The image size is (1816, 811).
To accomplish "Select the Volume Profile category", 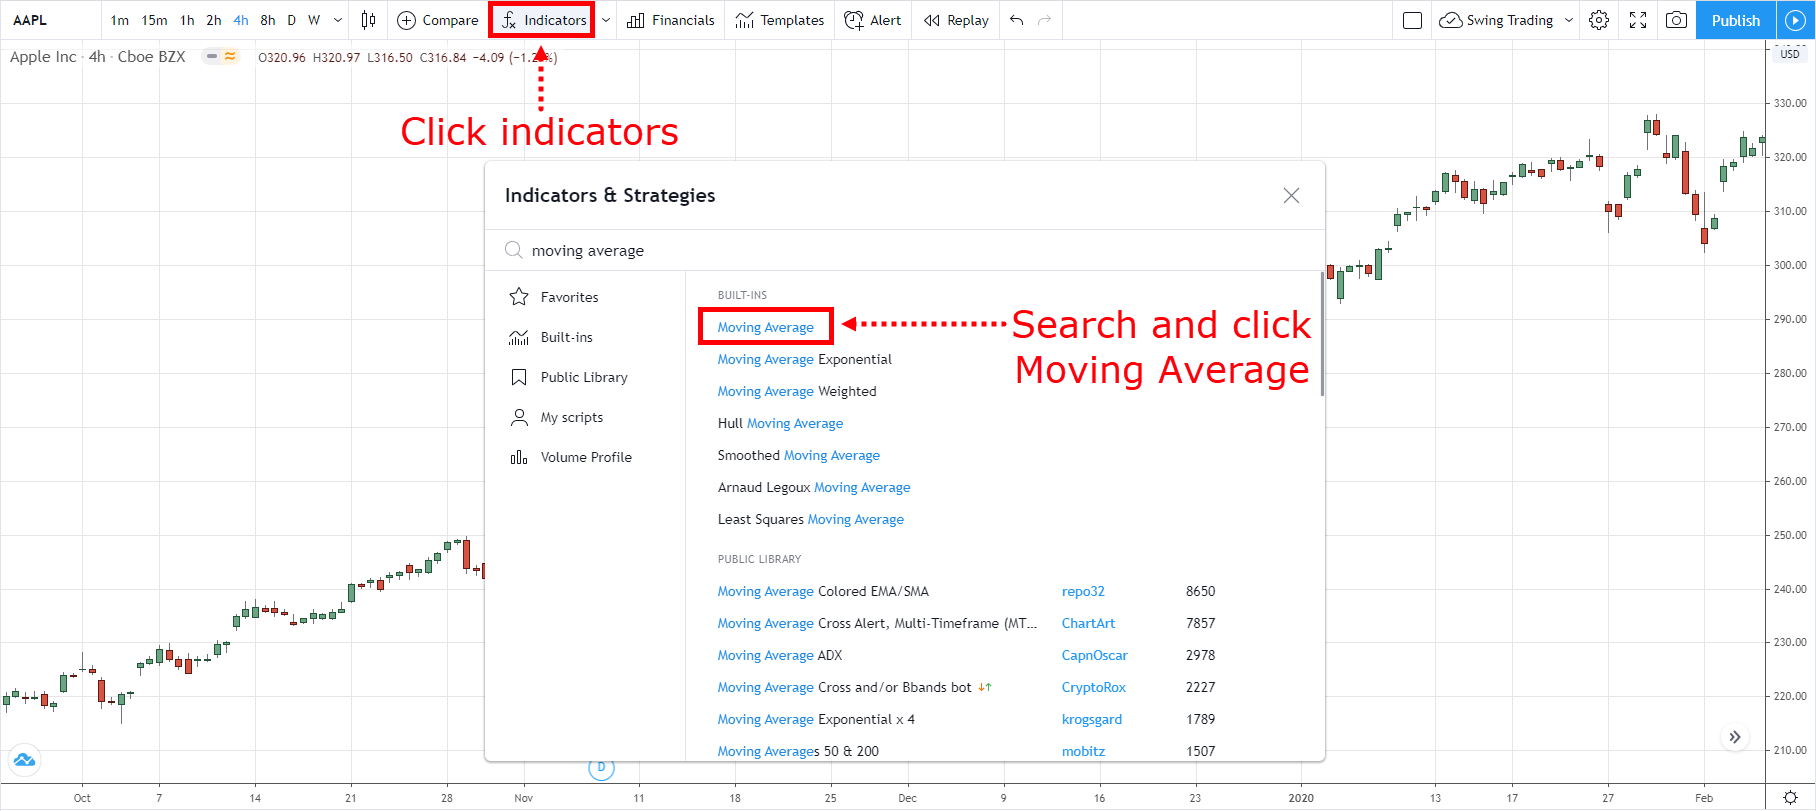I will (585, 457).
